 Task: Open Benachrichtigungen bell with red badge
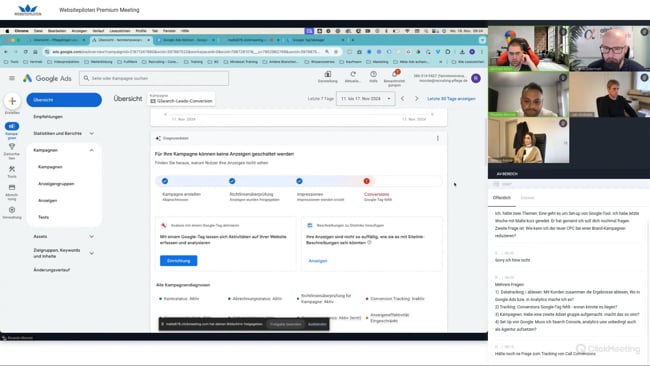coord(395,74)
